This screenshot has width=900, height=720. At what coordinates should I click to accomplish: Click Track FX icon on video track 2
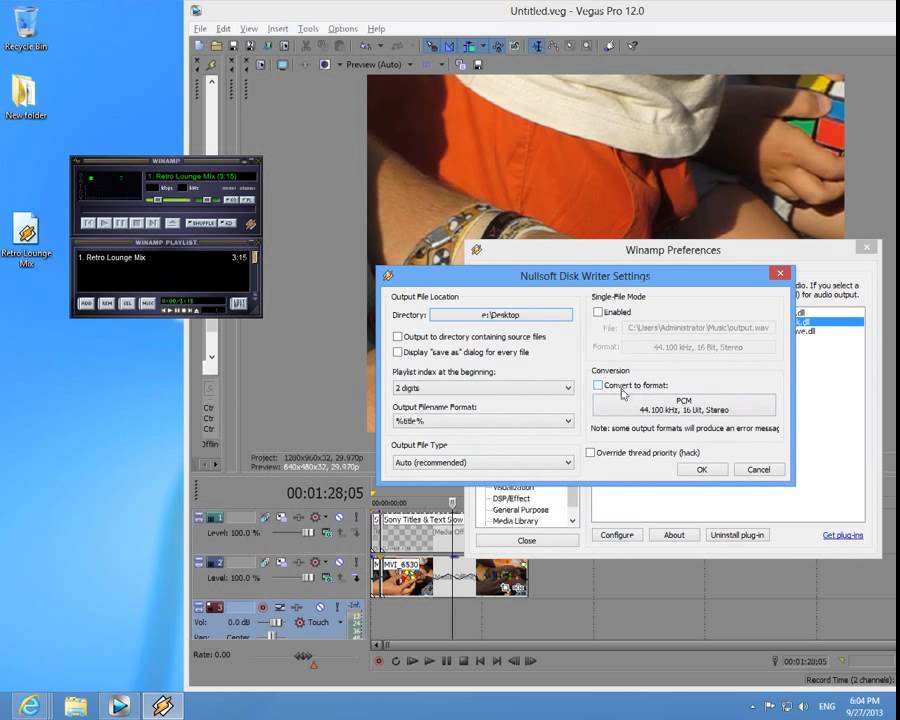click(x=298, y=563)
